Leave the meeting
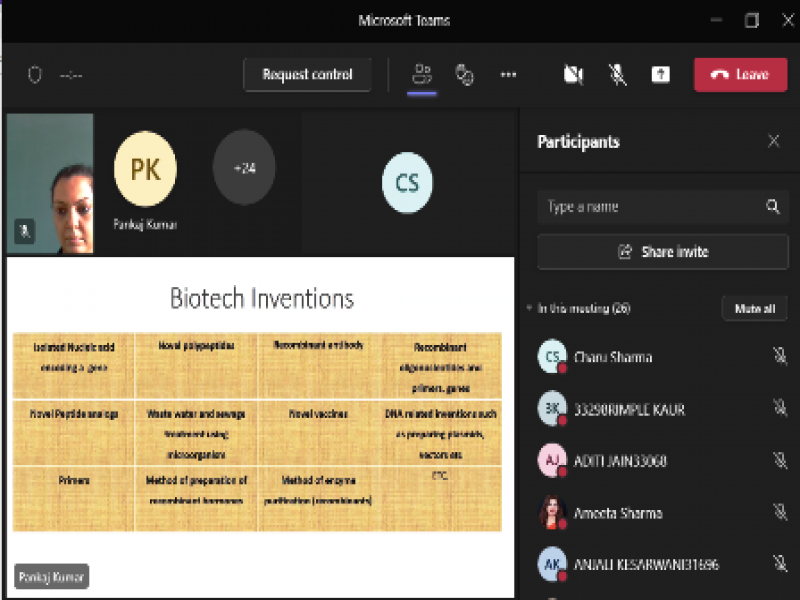This screenshot has width=800, height=600. [740, 75]
